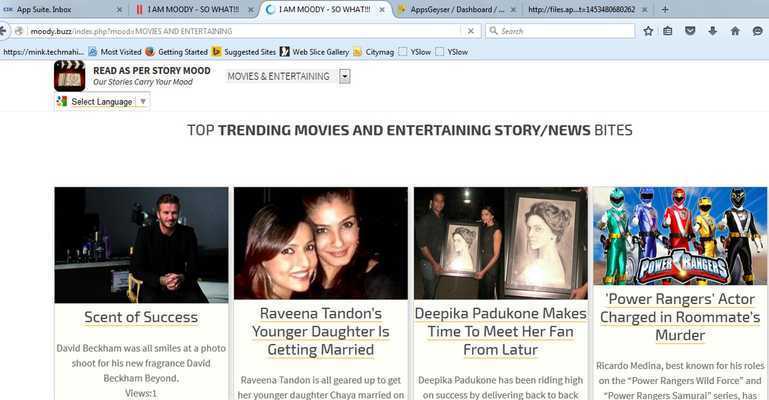The image size is (769, 400).
Task: Click the bookmark star icon in toolbar
Action: [648, 31]
